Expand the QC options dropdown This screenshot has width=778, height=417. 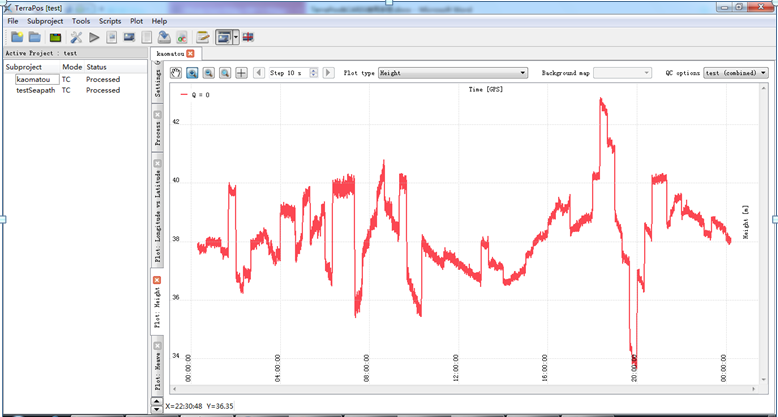click(735, 73)
